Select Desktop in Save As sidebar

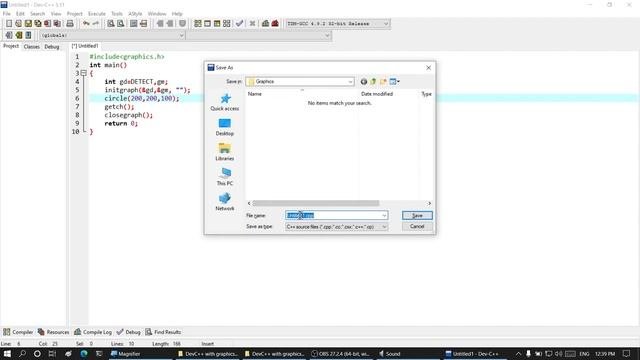pos(224,127)
